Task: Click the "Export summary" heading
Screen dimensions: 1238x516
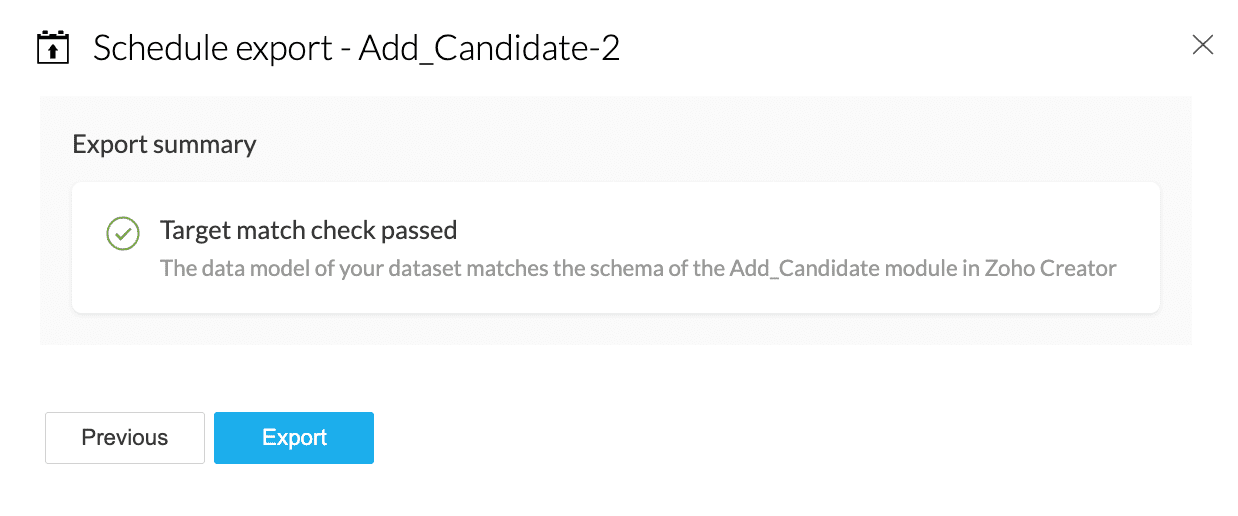Action: (164, 145)
